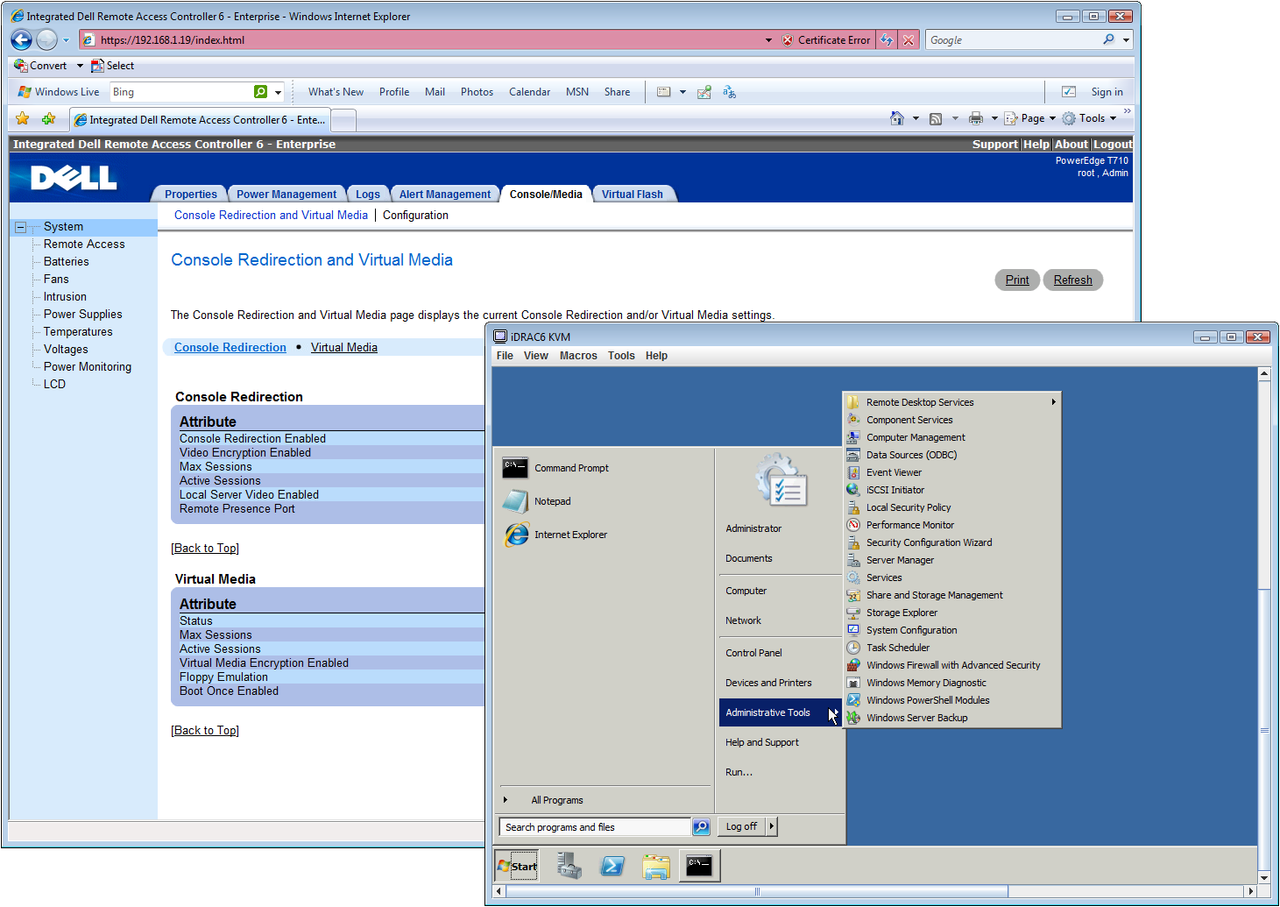Open the Configuration subtab link
Viewport: 1280px width, 907px height.
click(416, 215)
